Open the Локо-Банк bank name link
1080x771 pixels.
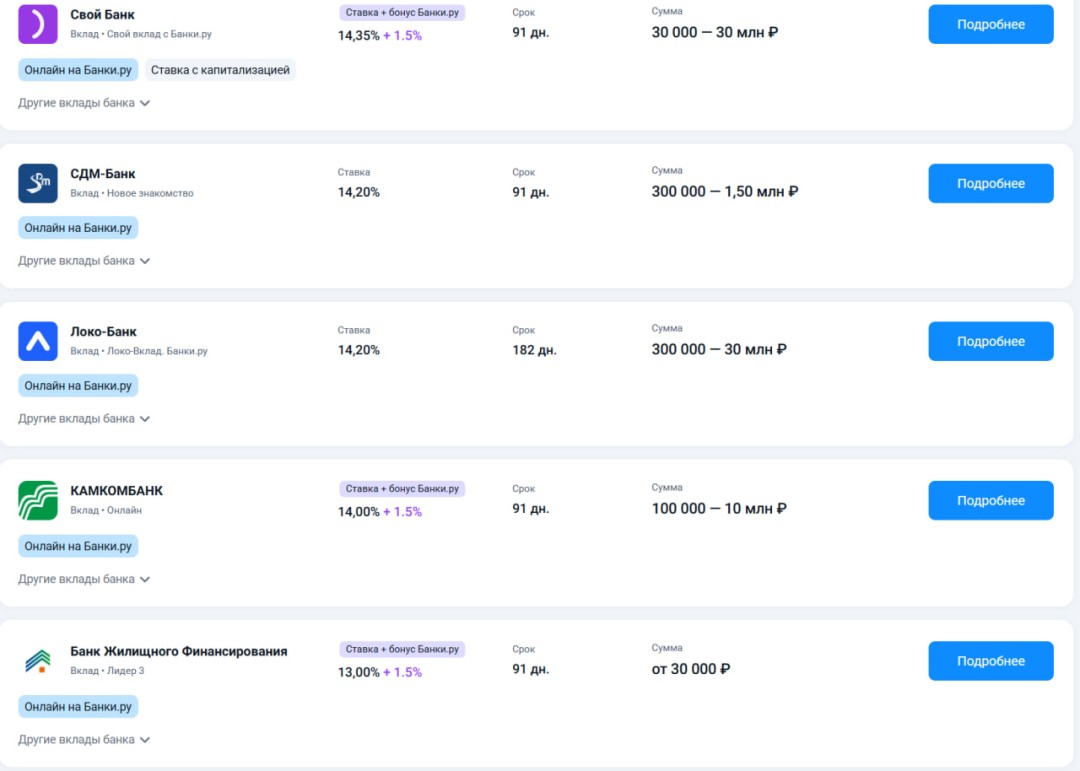[103, 332]
